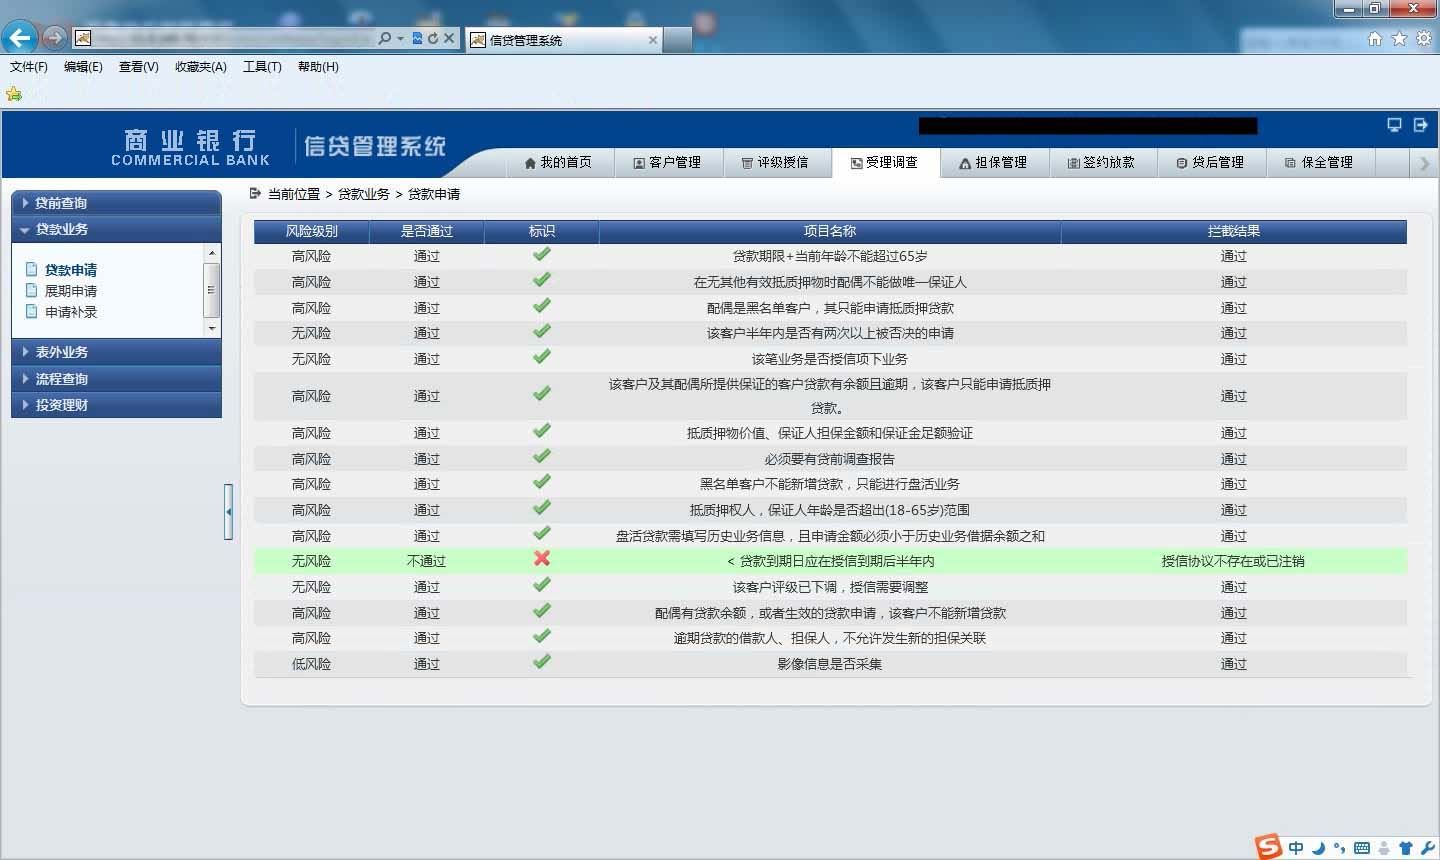This screenshot has width=1440, height=860.
Task: Open favorites via the star icon at top right
Action: tap(1399, 38)
